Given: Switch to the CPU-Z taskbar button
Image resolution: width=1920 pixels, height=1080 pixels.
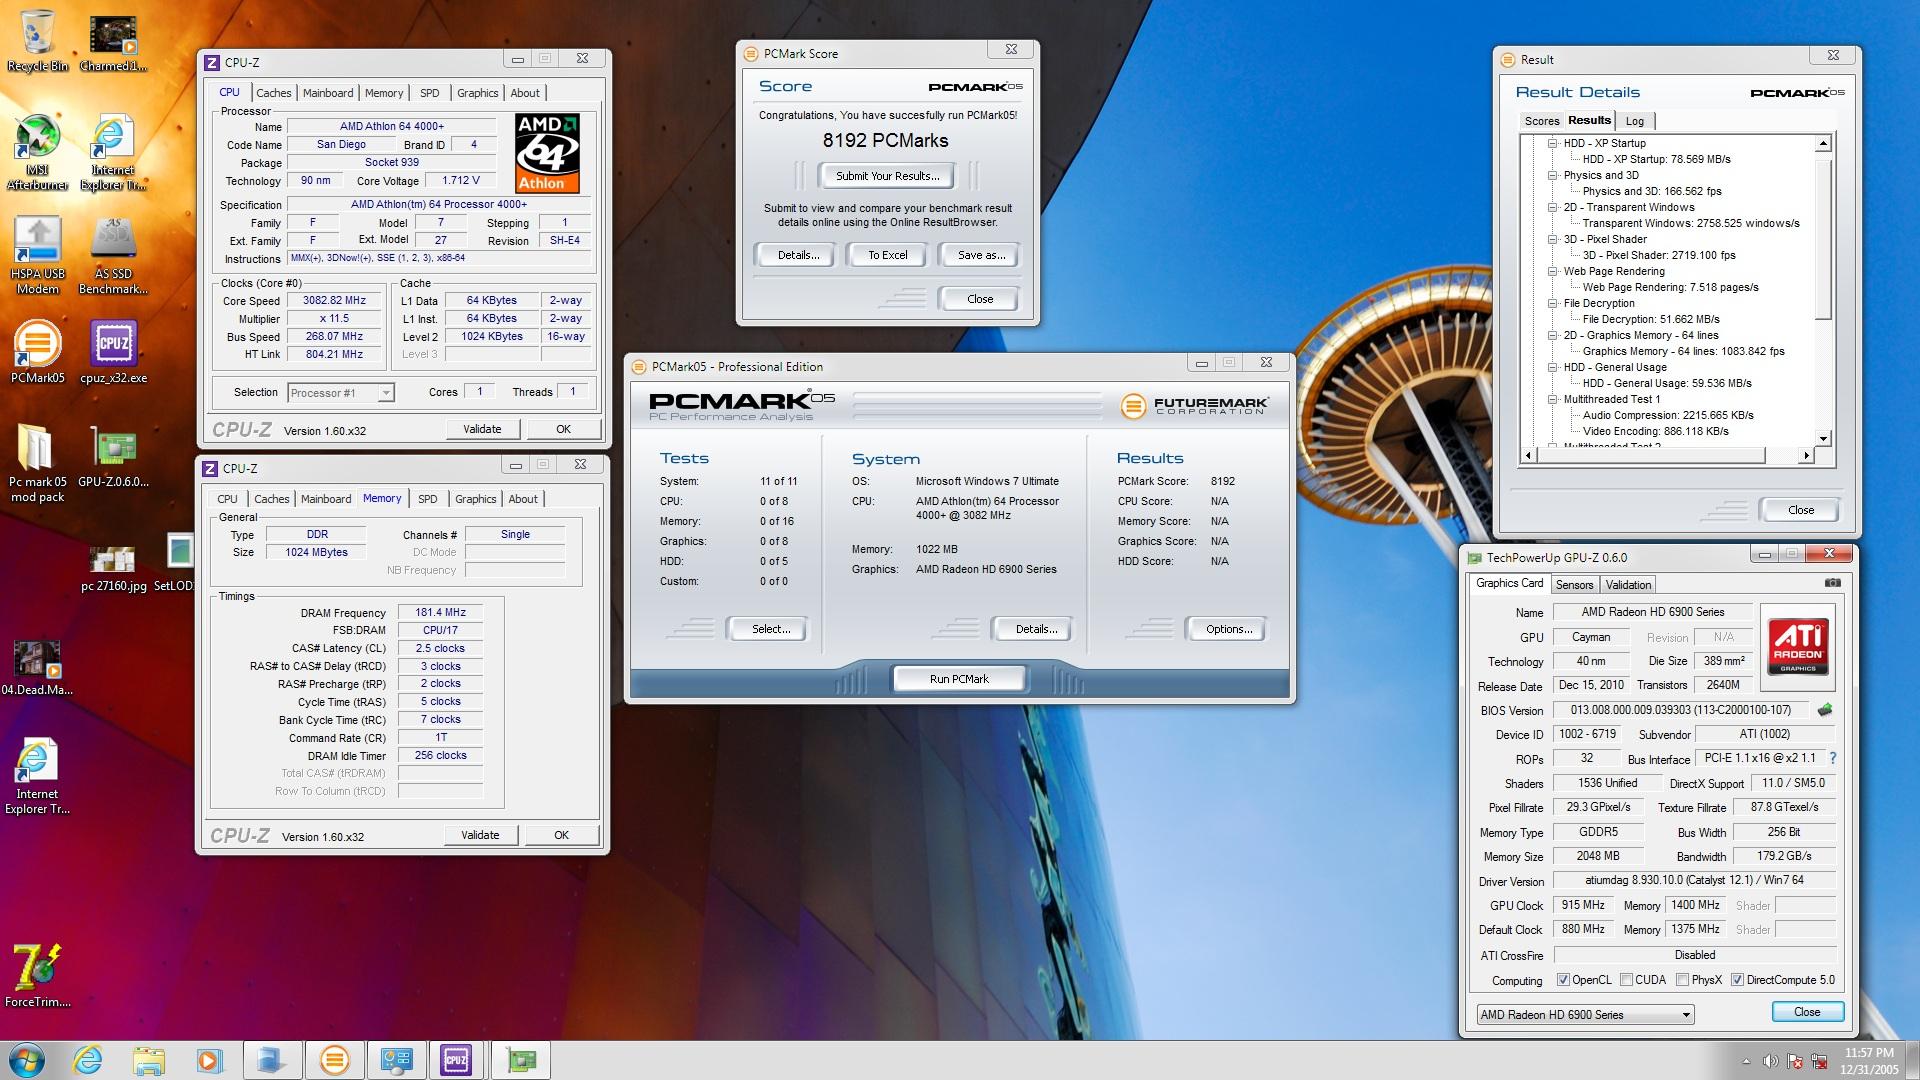Looking at the screenshot, I should tap(456, 1060).
